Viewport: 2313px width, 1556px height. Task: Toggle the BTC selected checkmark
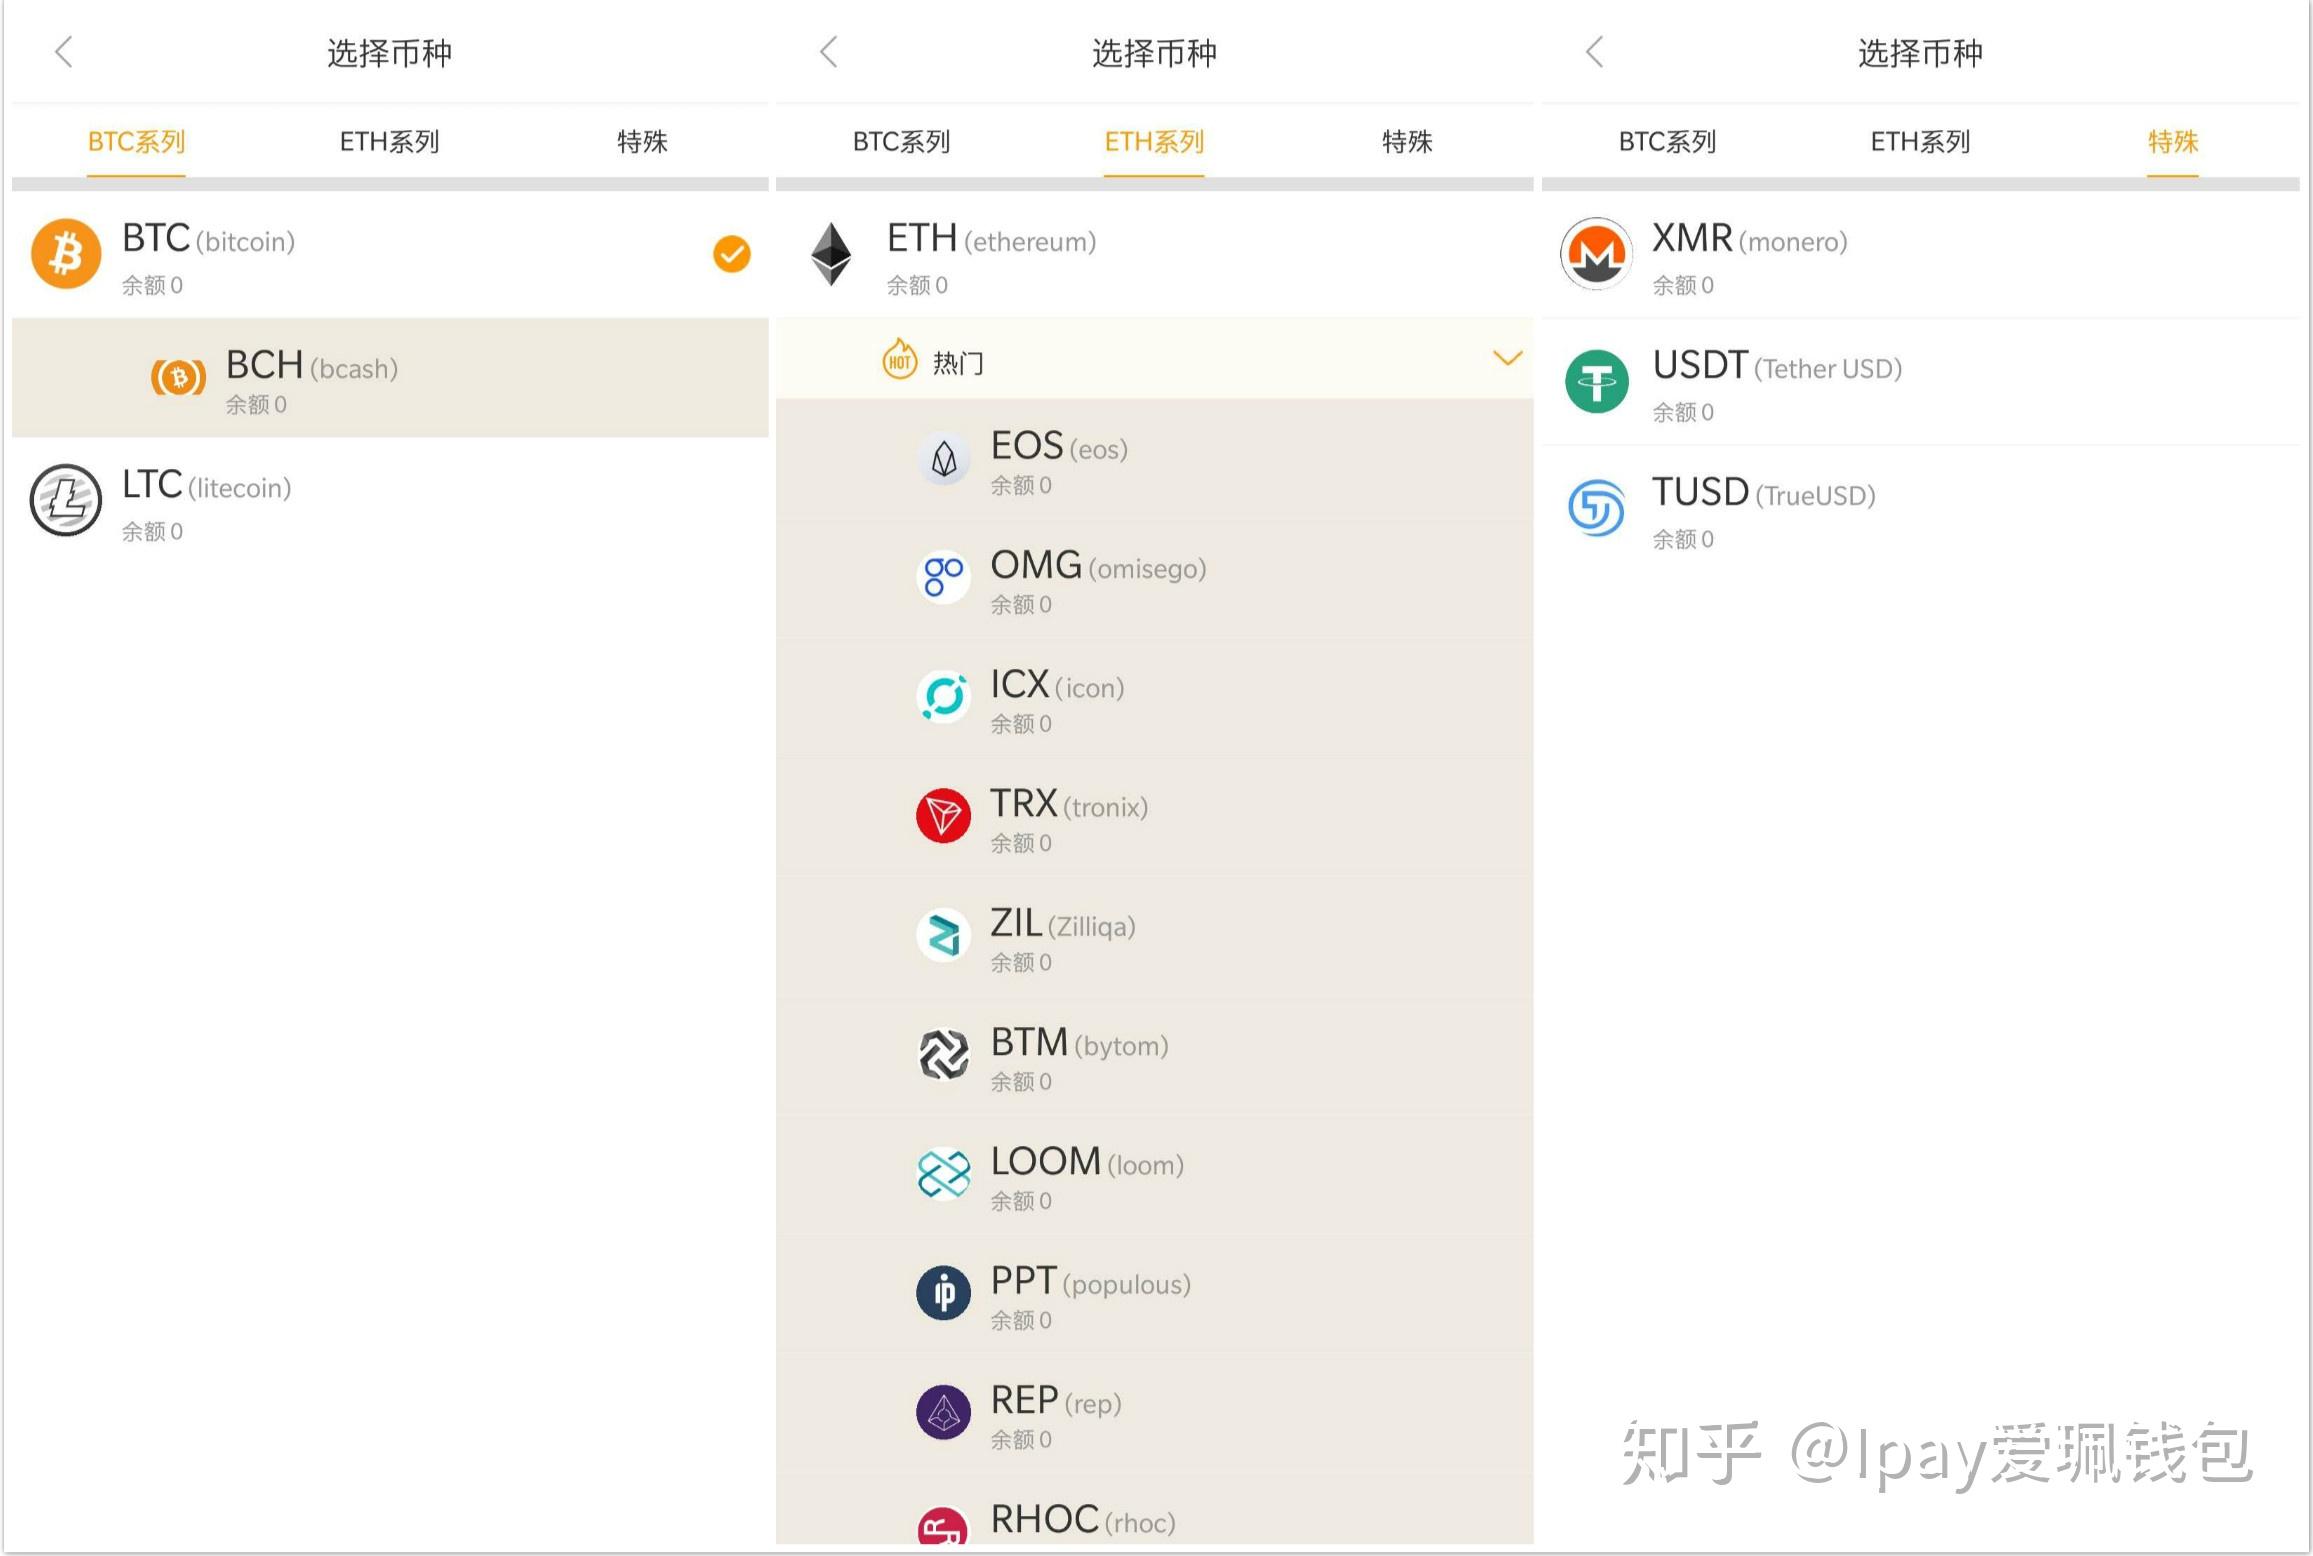pyautogui.click(x=731, y=257)
